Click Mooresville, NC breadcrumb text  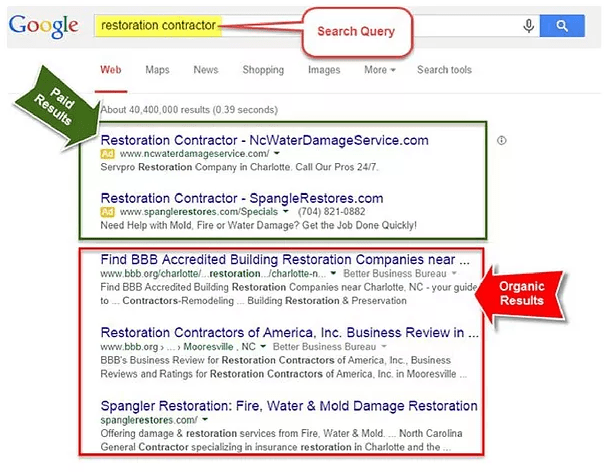click(219, 346)
